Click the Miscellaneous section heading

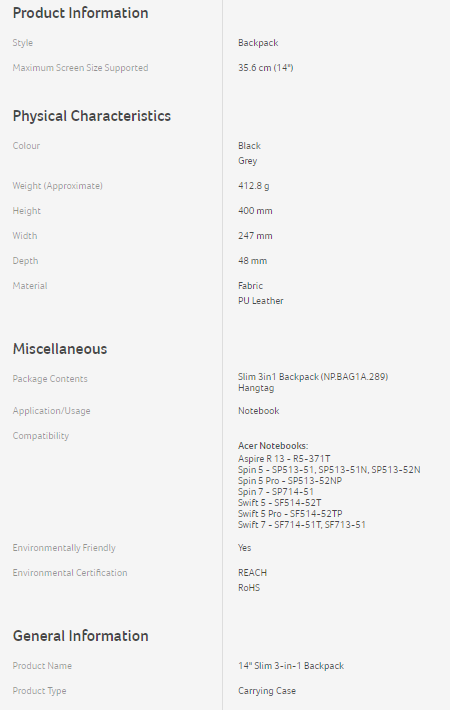[x=60, y=349]
